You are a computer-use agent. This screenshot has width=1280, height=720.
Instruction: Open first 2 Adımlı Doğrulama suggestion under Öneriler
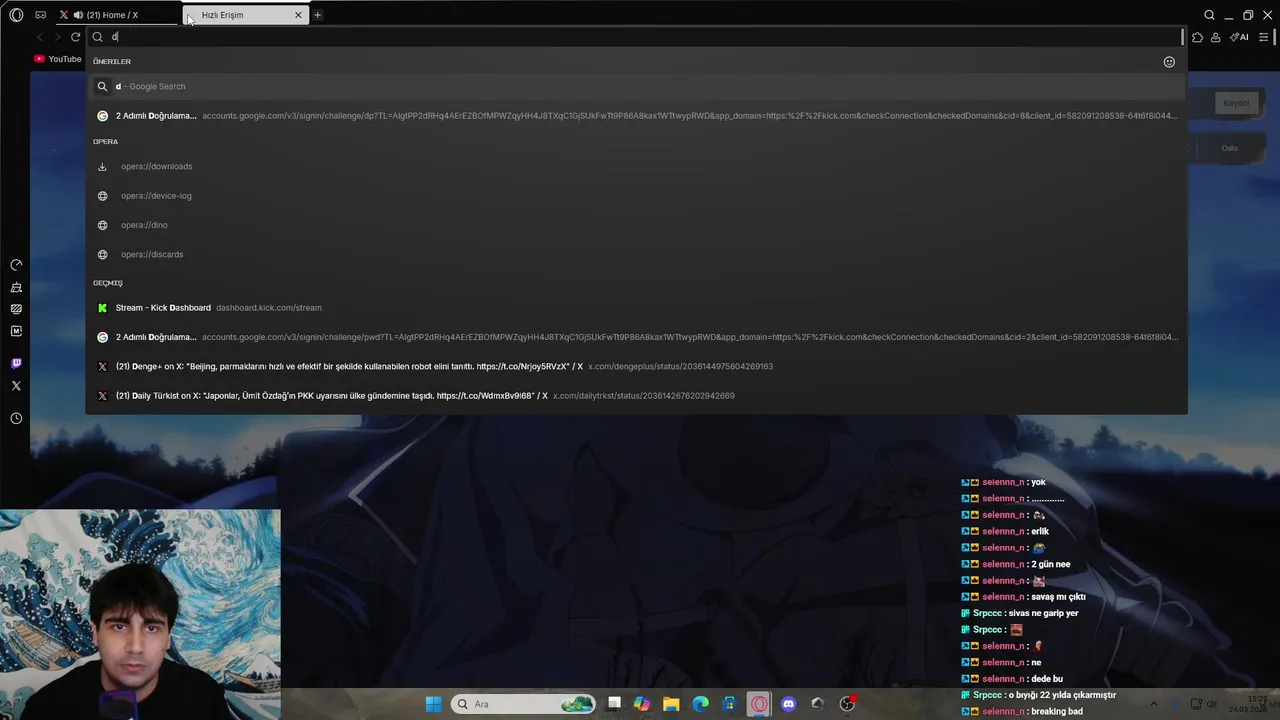[x=636, y=116]
